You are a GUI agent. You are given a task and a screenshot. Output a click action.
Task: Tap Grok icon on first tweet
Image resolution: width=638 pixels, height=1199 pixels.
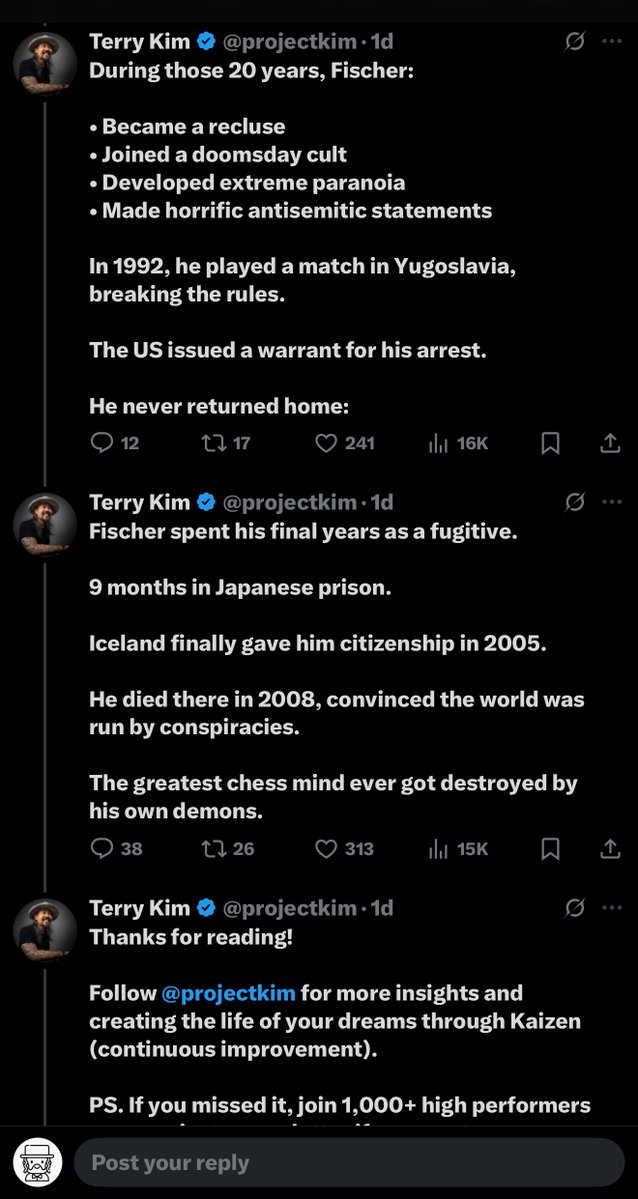point(575,42)
